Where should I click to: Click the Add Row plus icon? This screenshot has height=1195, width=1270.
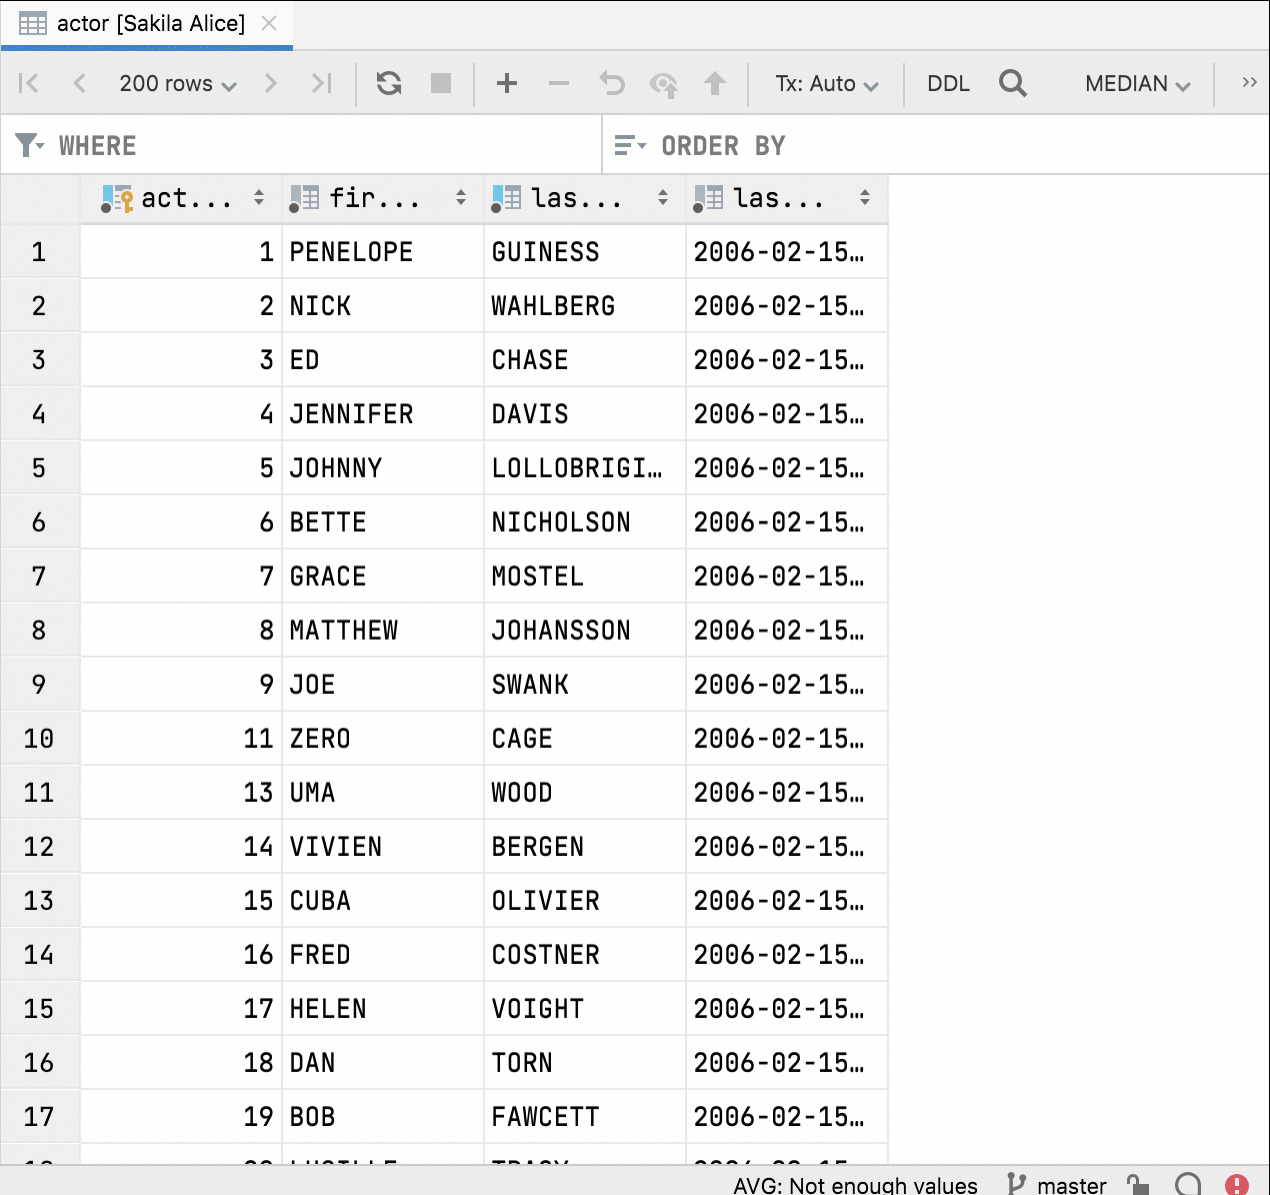click(507, 83)
